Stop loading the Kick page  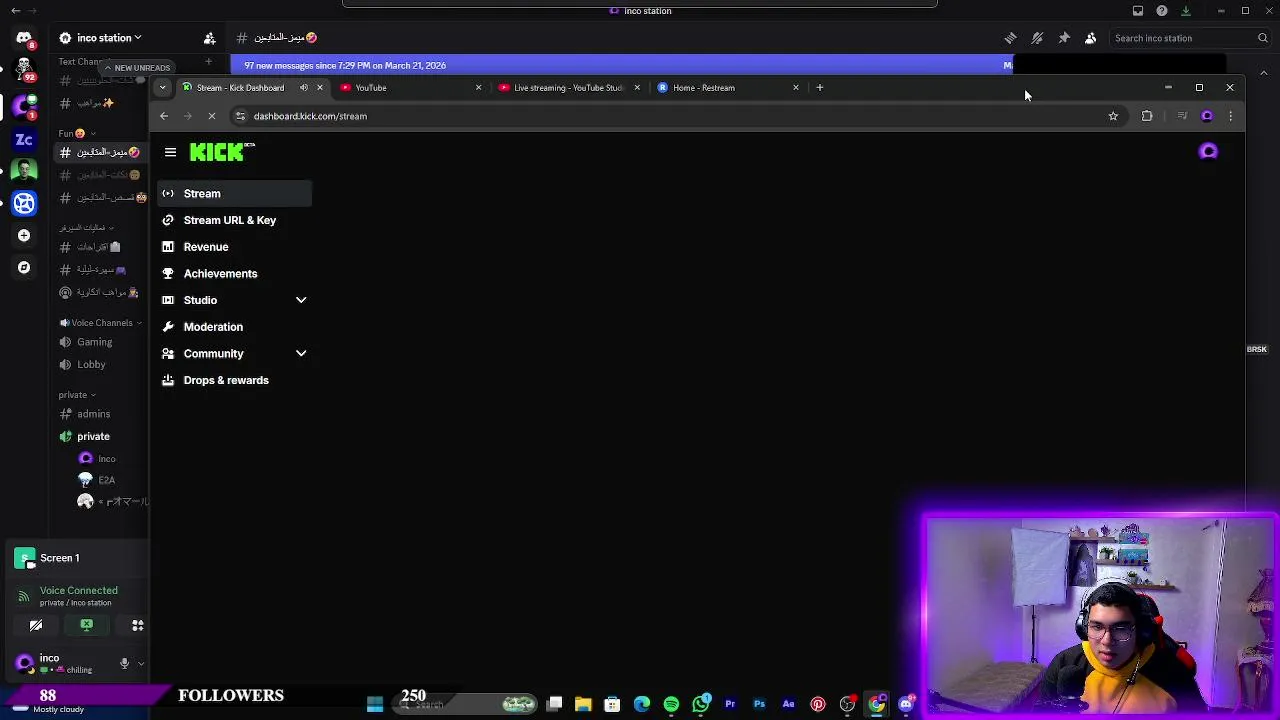pyautogui.click(x=211, y=116)
